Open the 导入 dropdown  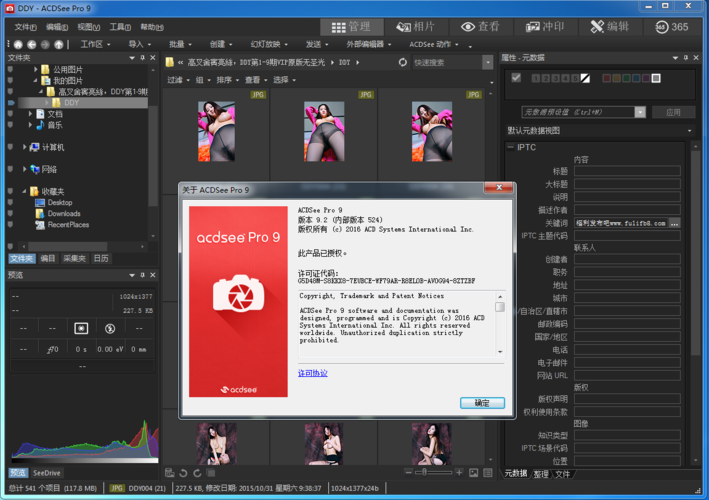(140, 44)
